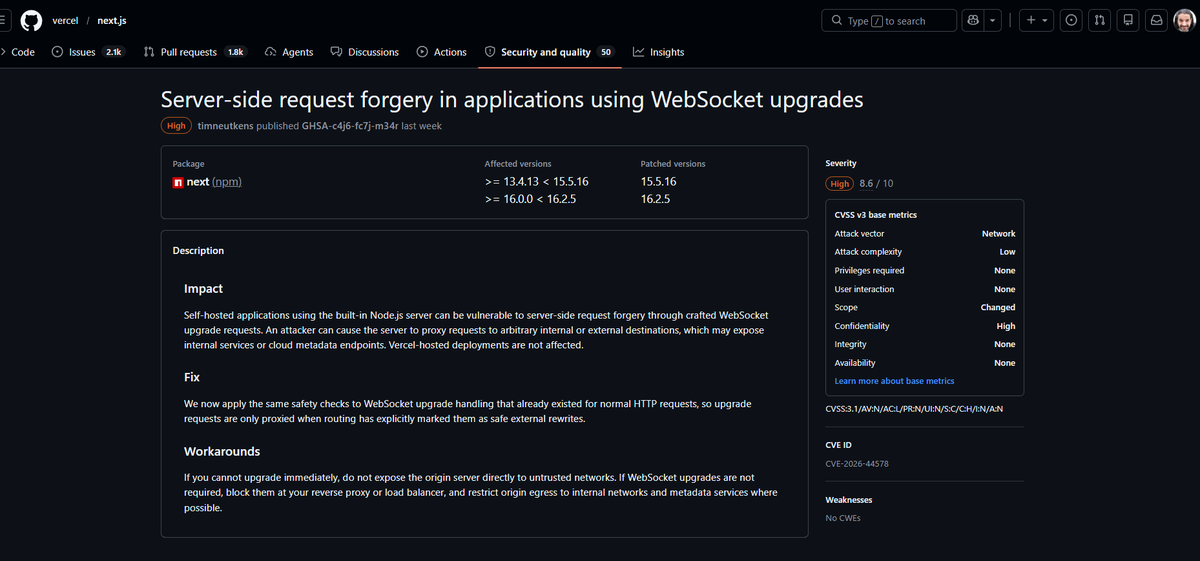Click the 'next' package name
The width and height of the screenshot is (1200, 561).
click(198, 182)
